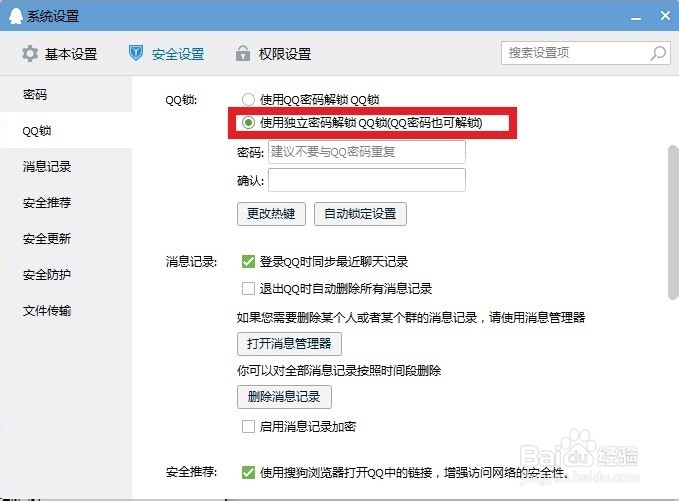Open the 权限设置 tab
This screenshot has width=679, height=501.
tap(273, 54)
